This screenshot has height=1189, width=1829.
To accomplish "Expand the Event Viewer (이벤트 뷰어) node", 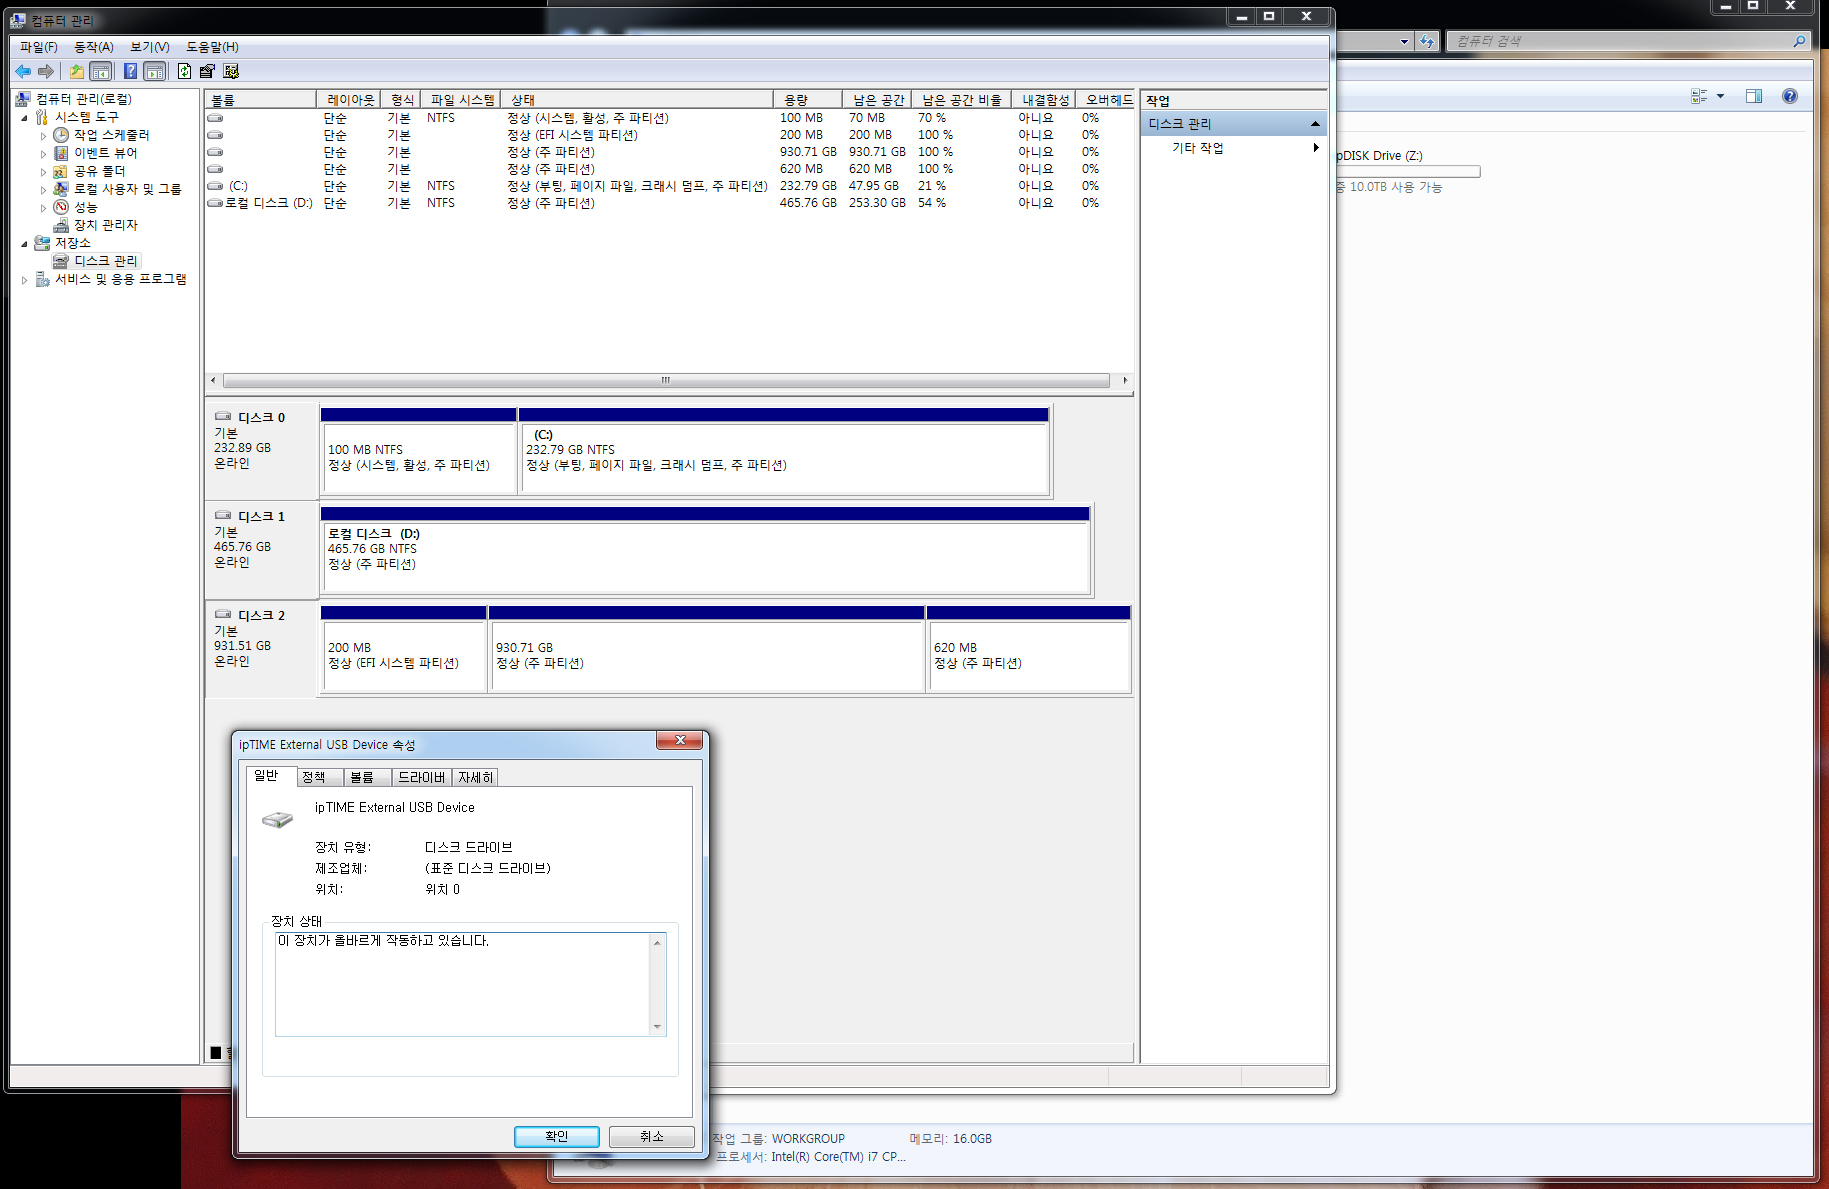I will pos(43,154).
